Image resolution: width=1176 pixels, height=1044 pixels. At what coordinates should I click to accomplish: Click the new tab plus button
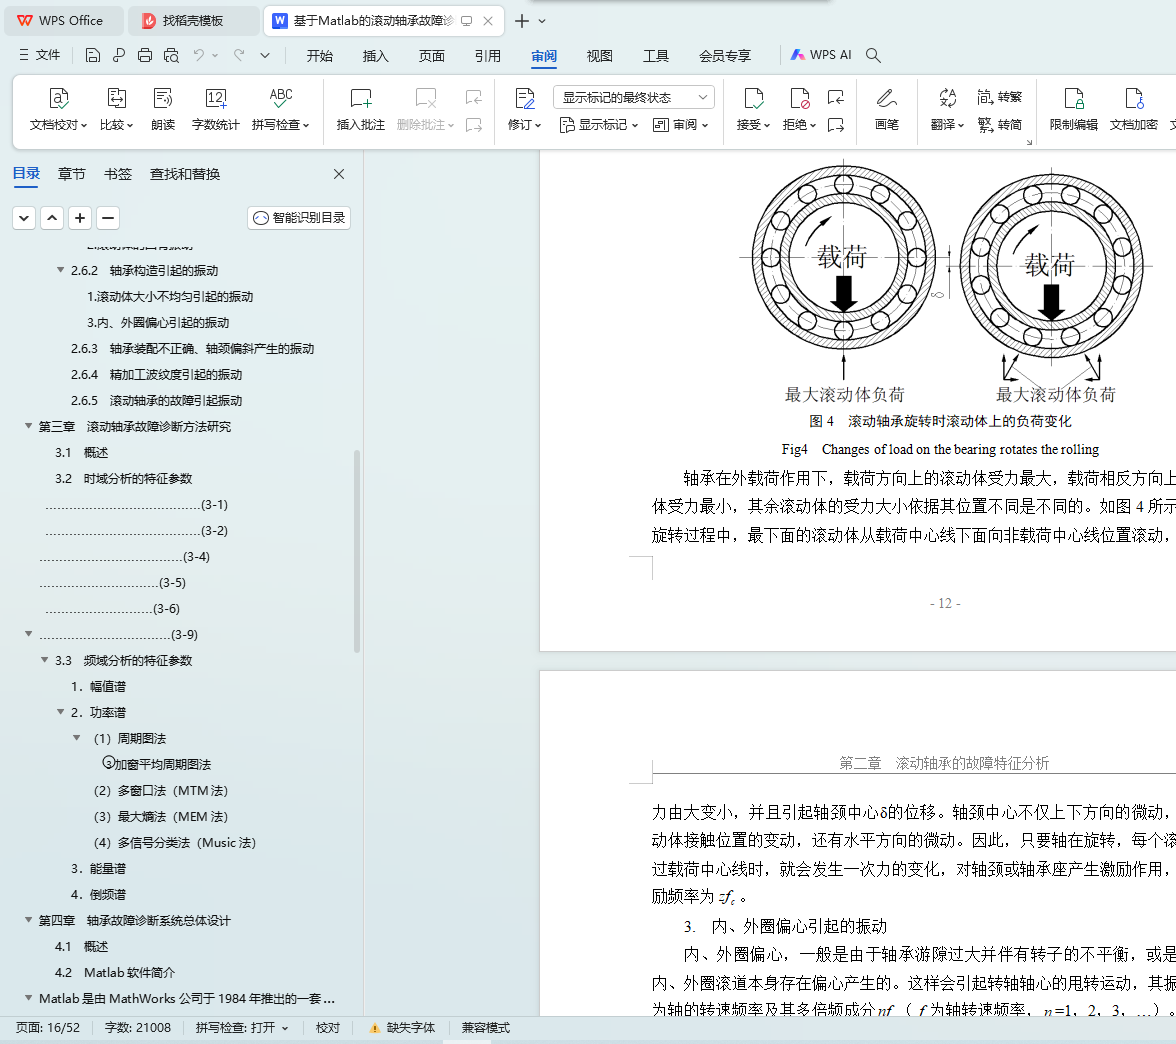[522, 21]
